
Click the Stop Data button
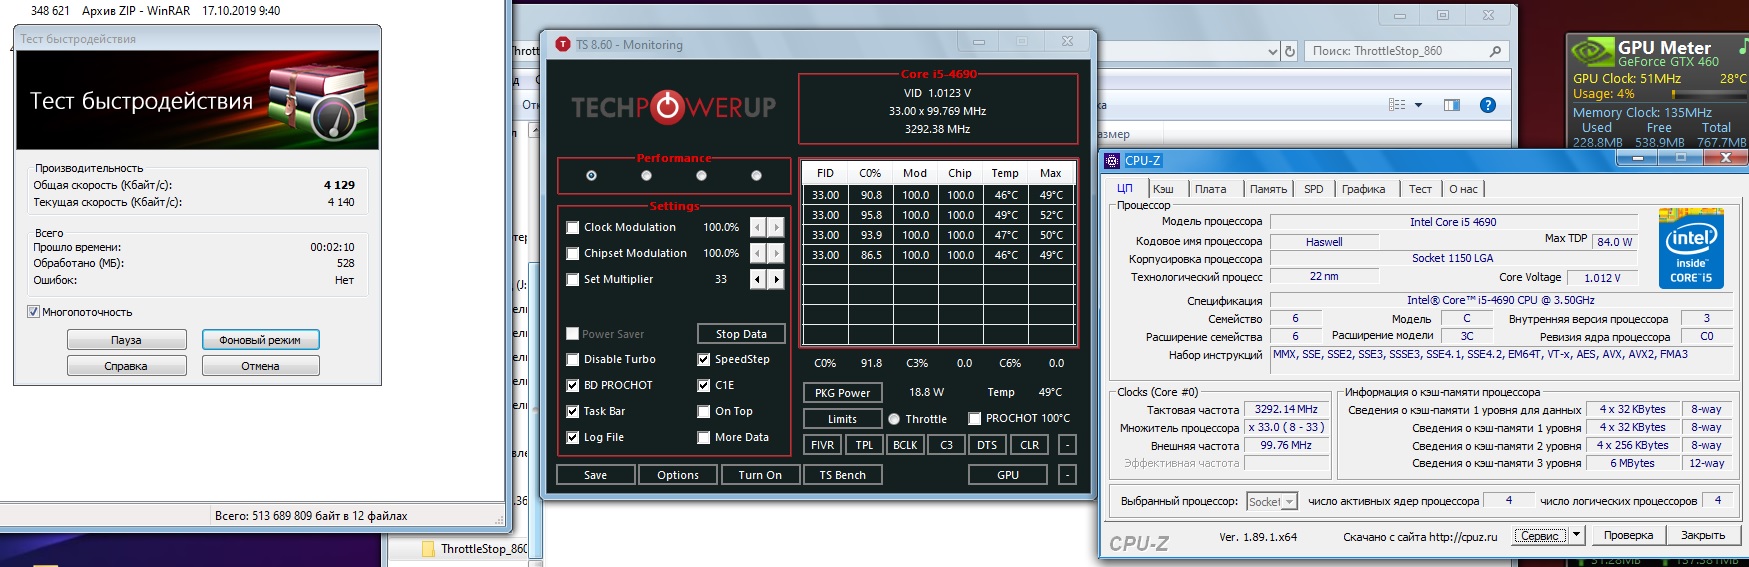(x=741, y=334)
